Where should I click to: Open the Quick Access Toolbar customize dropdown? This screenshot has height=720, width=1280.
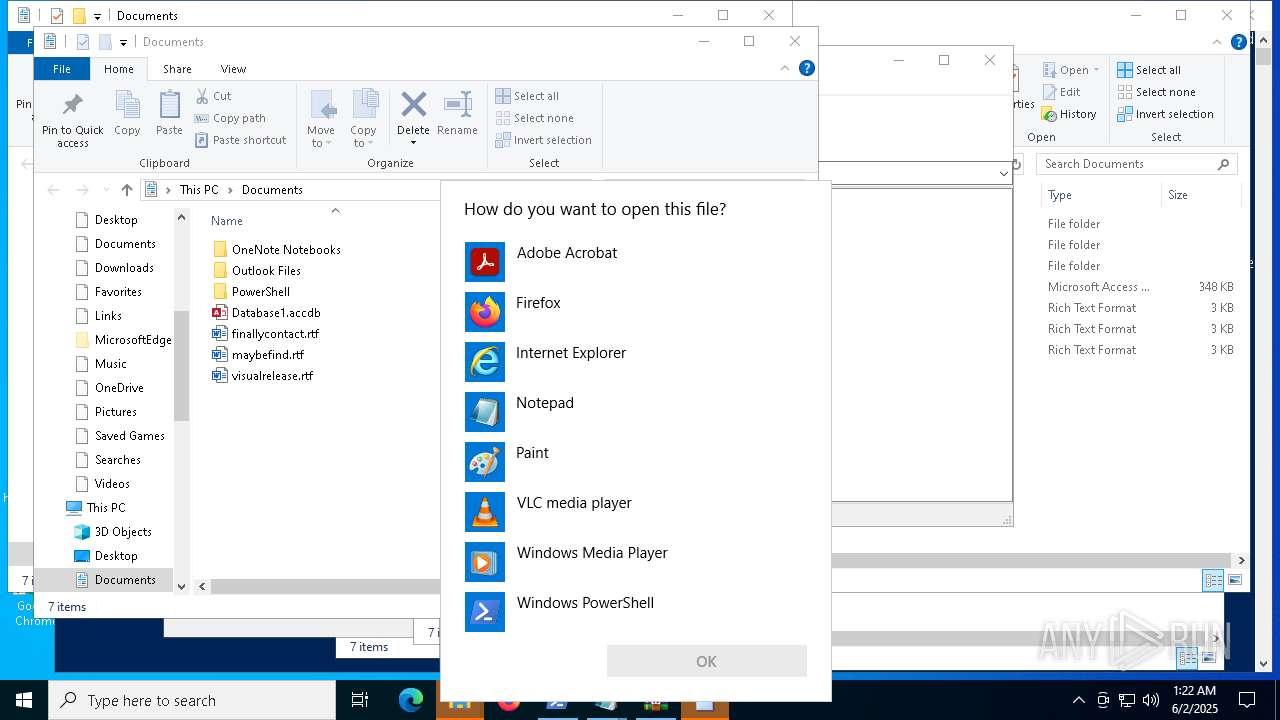[123, 42]
